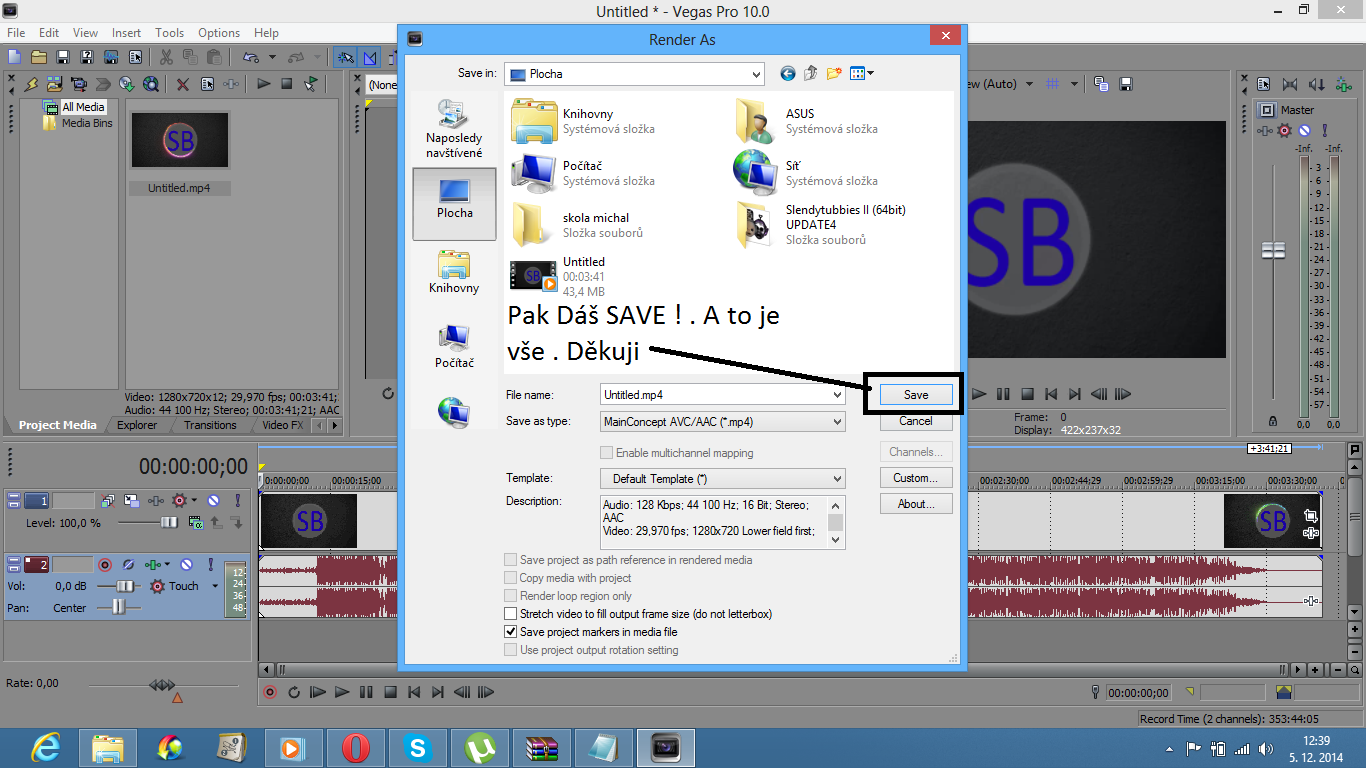The image size is (1366, 768).
Task: Click the uTorrent icon in taskbar
Action: pyautogui.click(x=480, y=747)
